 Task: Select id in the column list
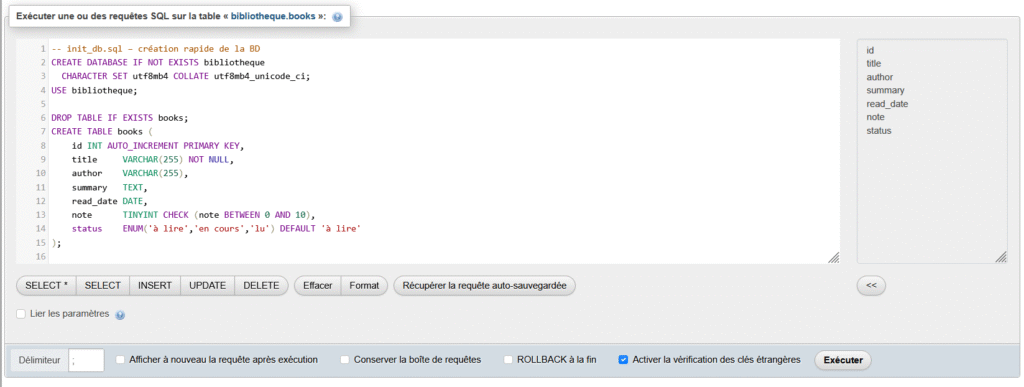(871, 50)
